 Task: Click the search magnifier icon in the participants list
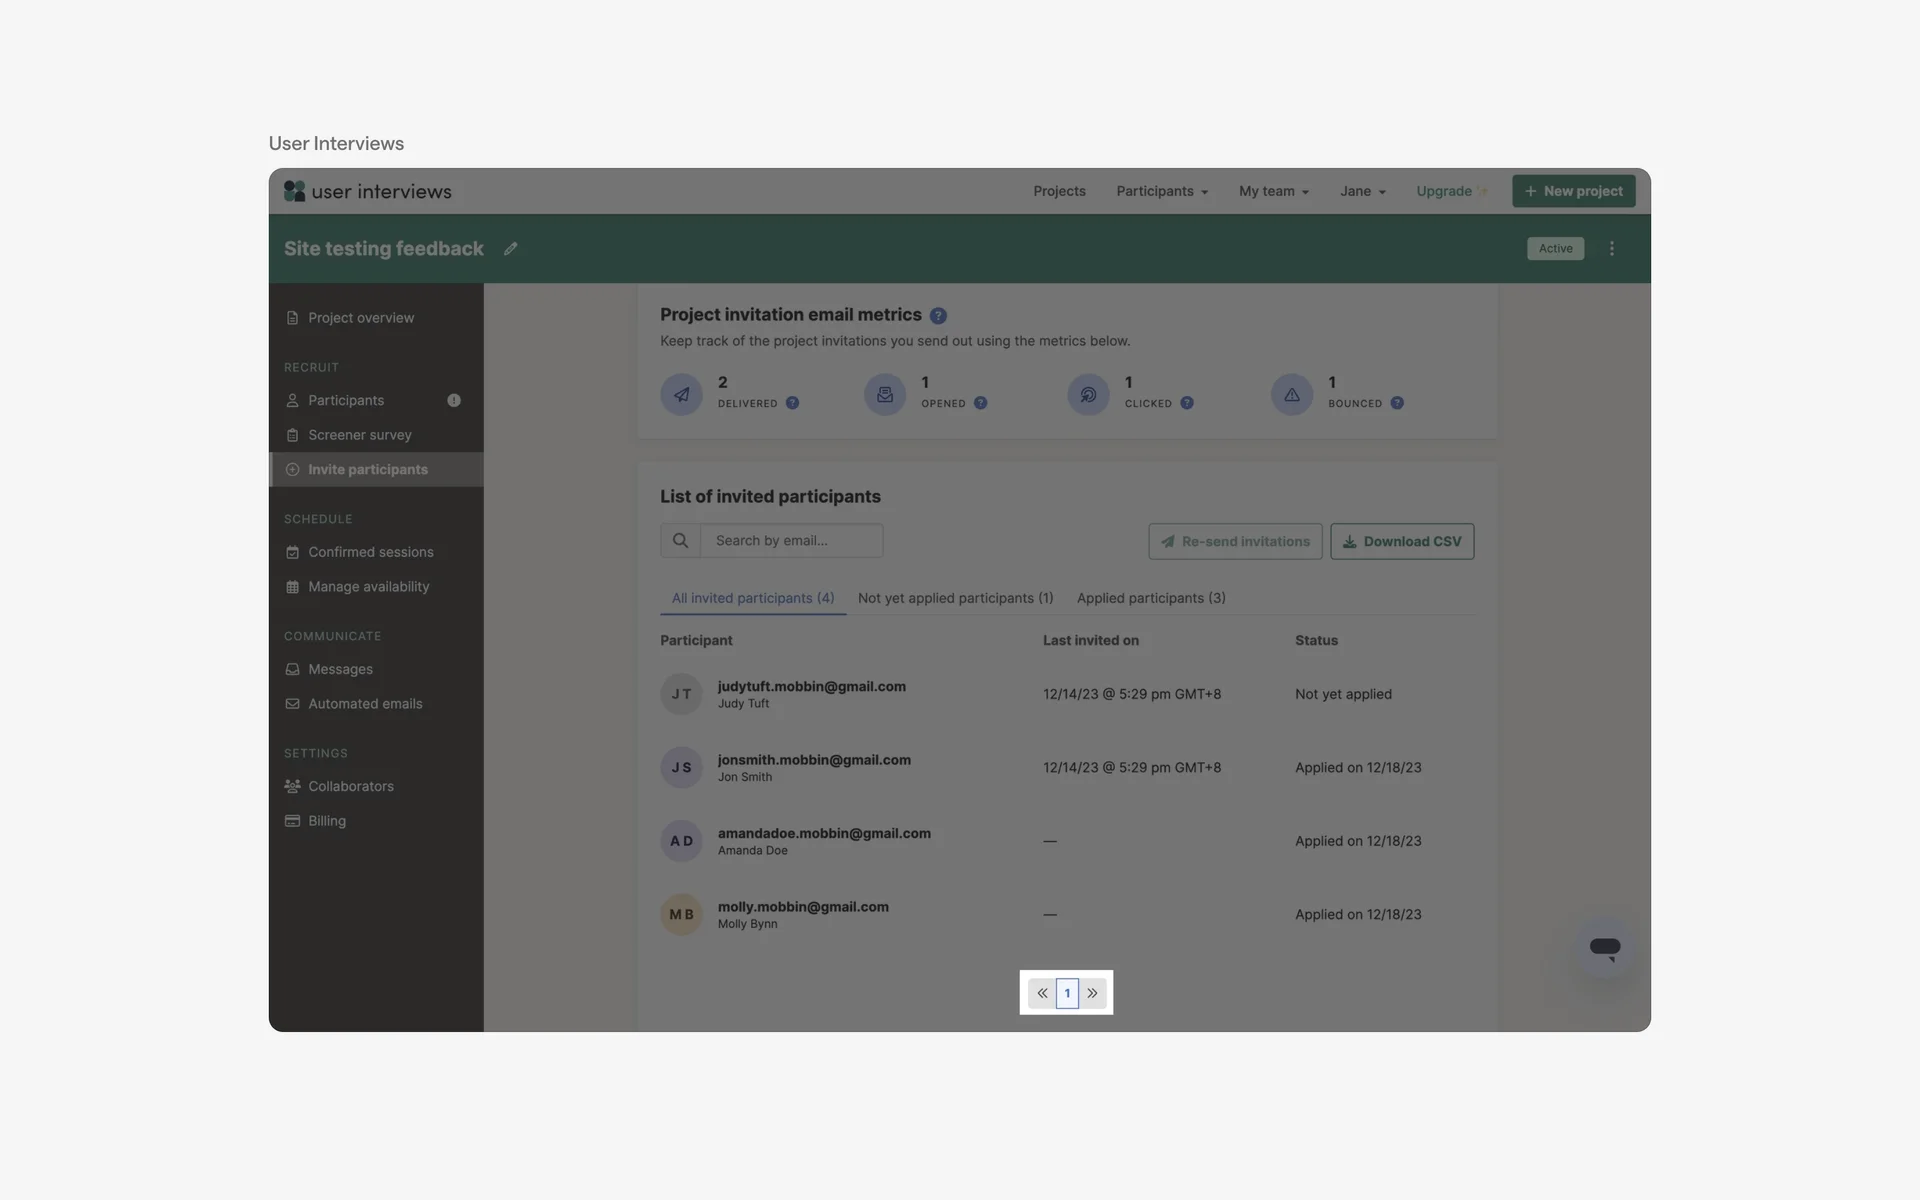pyautogui.click(x=681, y=540)
